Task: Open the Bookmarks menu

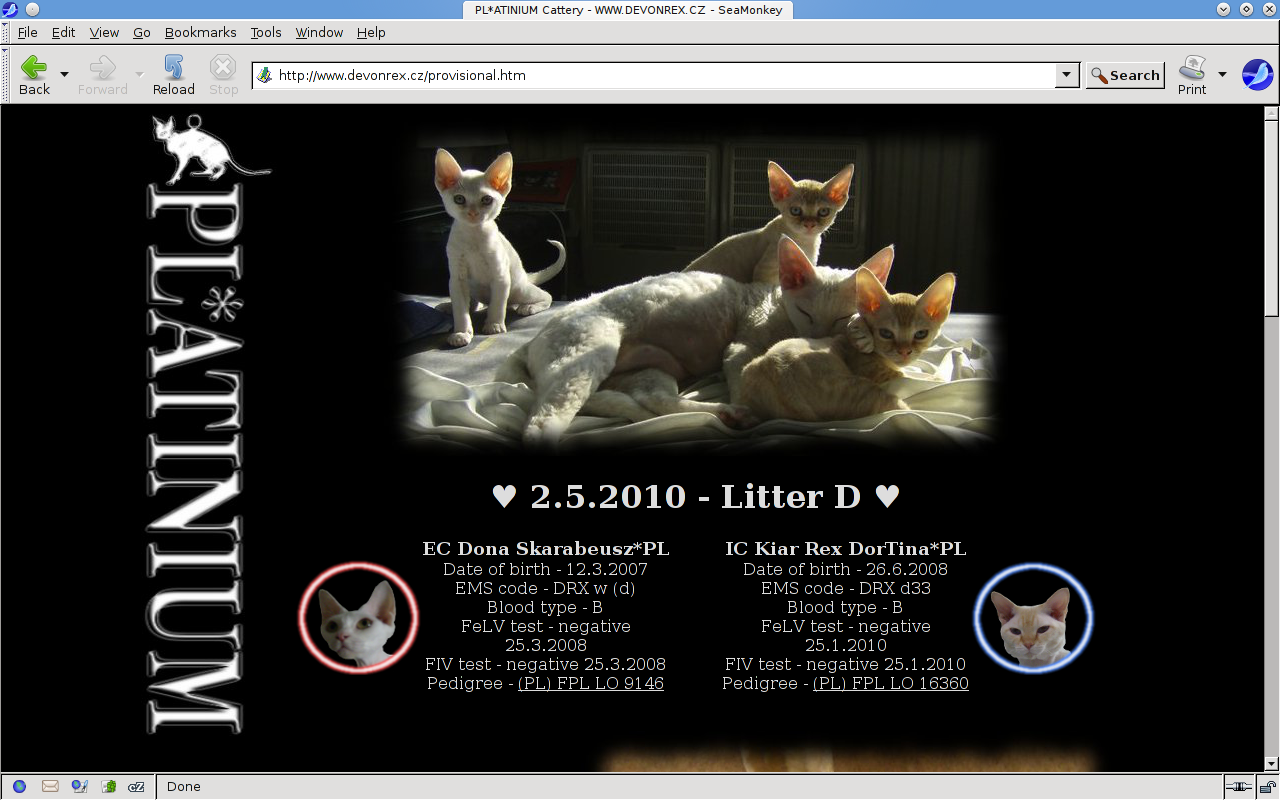Action: [x=201, y=32]
